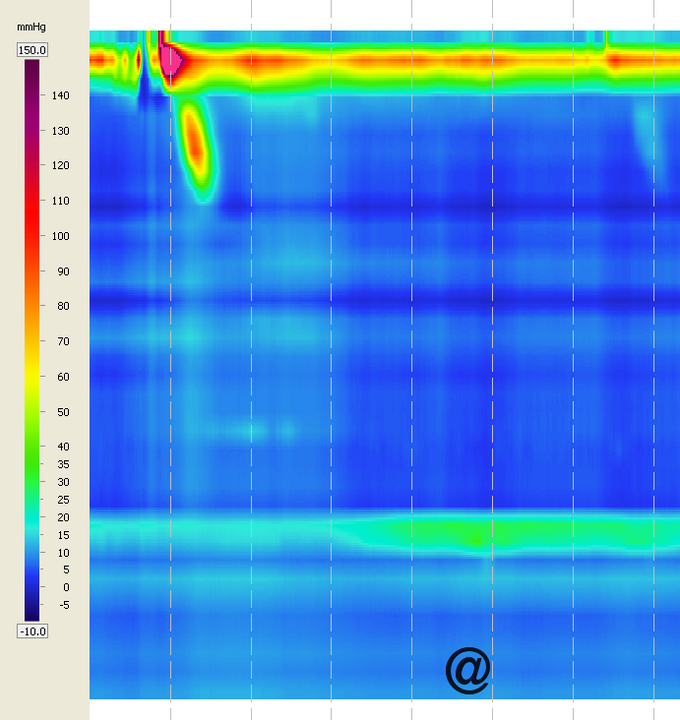This screenshot has height=720, width=680.
Task: Click the -5 scale label
Action: click(x=65, y=605)
